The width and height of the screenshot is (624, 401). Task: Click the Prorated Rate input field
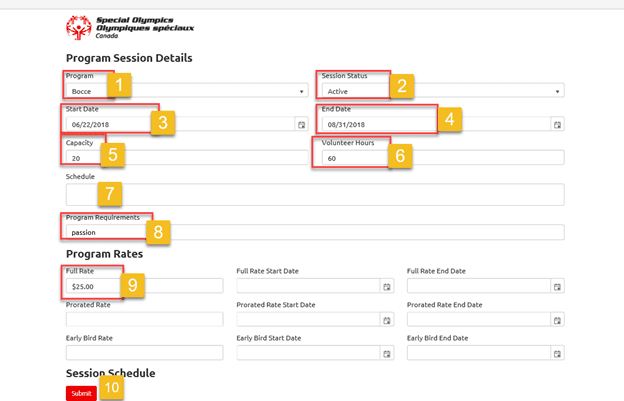coord(144,319)
